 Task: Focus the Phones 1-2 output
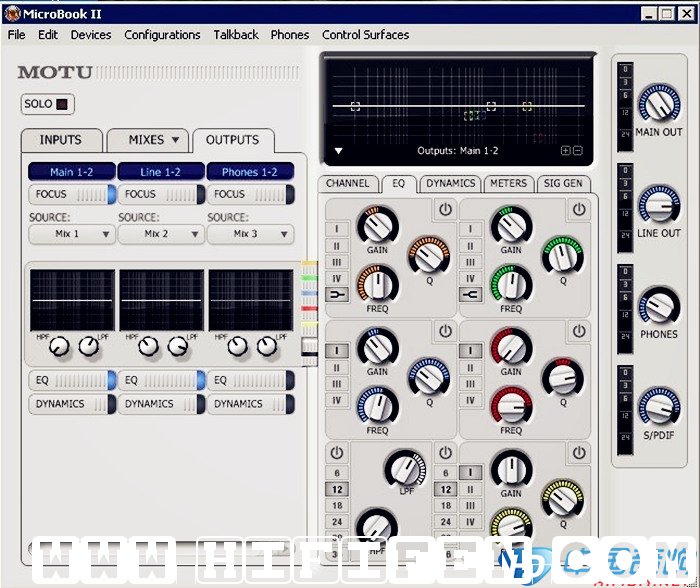(x=250, y=194)
